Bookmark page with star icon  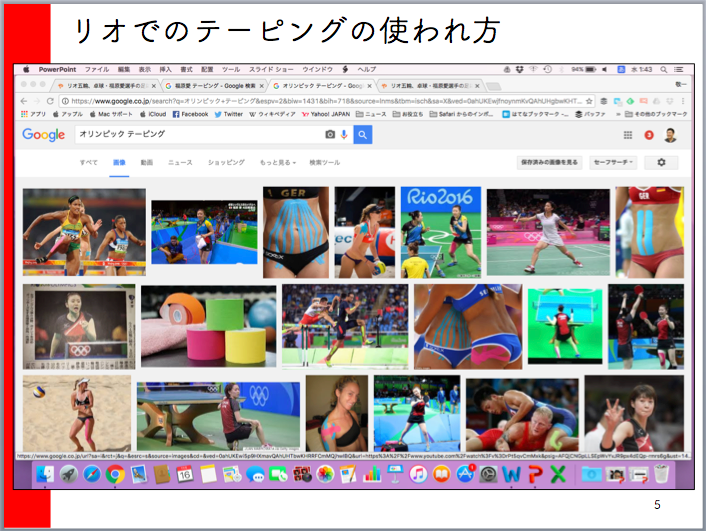[x=589, y=101]
